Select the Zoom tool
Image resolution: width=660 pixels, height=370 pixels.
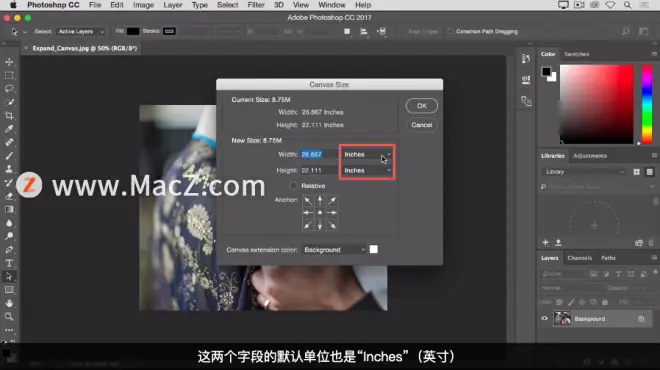[x=9, y=317]
